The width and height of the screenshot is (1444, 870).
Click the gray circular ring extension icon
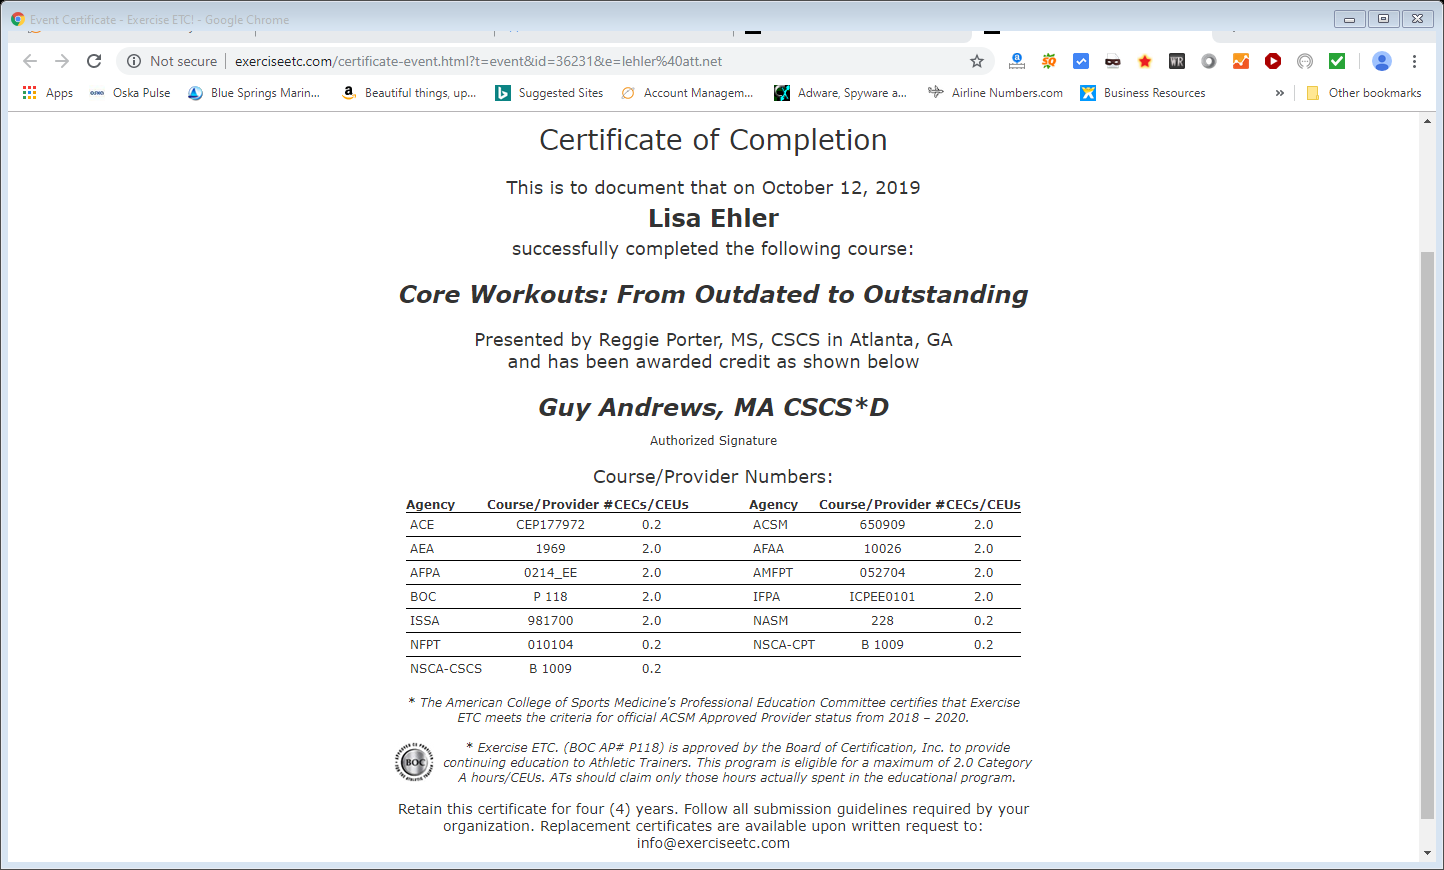(1209, 61)
